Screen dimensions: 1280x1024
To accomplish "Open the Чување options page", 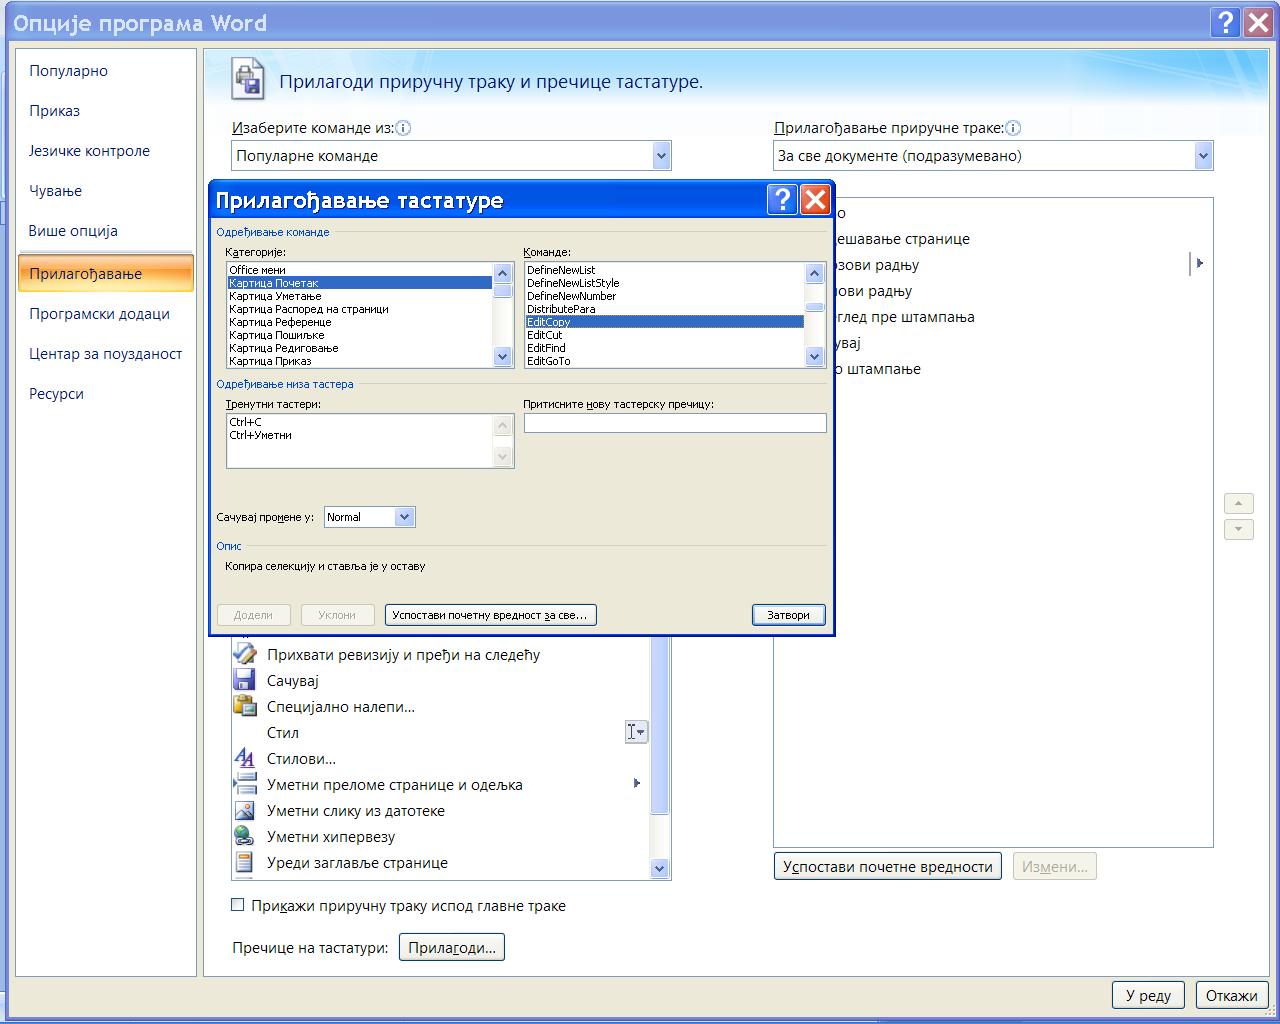I will tap(106, 191).
